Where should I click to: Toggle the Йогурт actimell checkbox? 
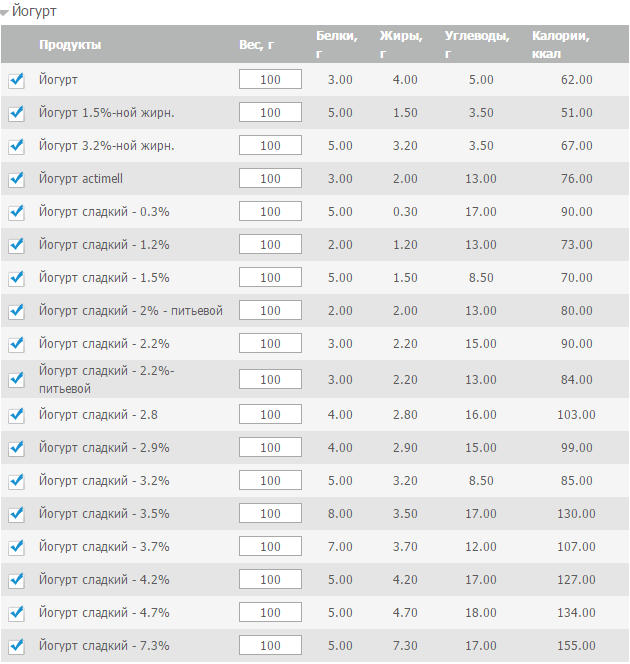click(16, 179)
